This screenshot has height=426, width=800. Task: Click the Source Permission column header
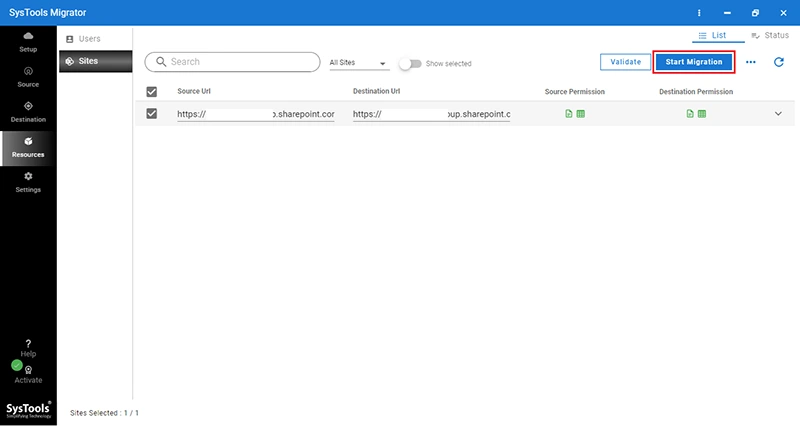pos(574,92)
